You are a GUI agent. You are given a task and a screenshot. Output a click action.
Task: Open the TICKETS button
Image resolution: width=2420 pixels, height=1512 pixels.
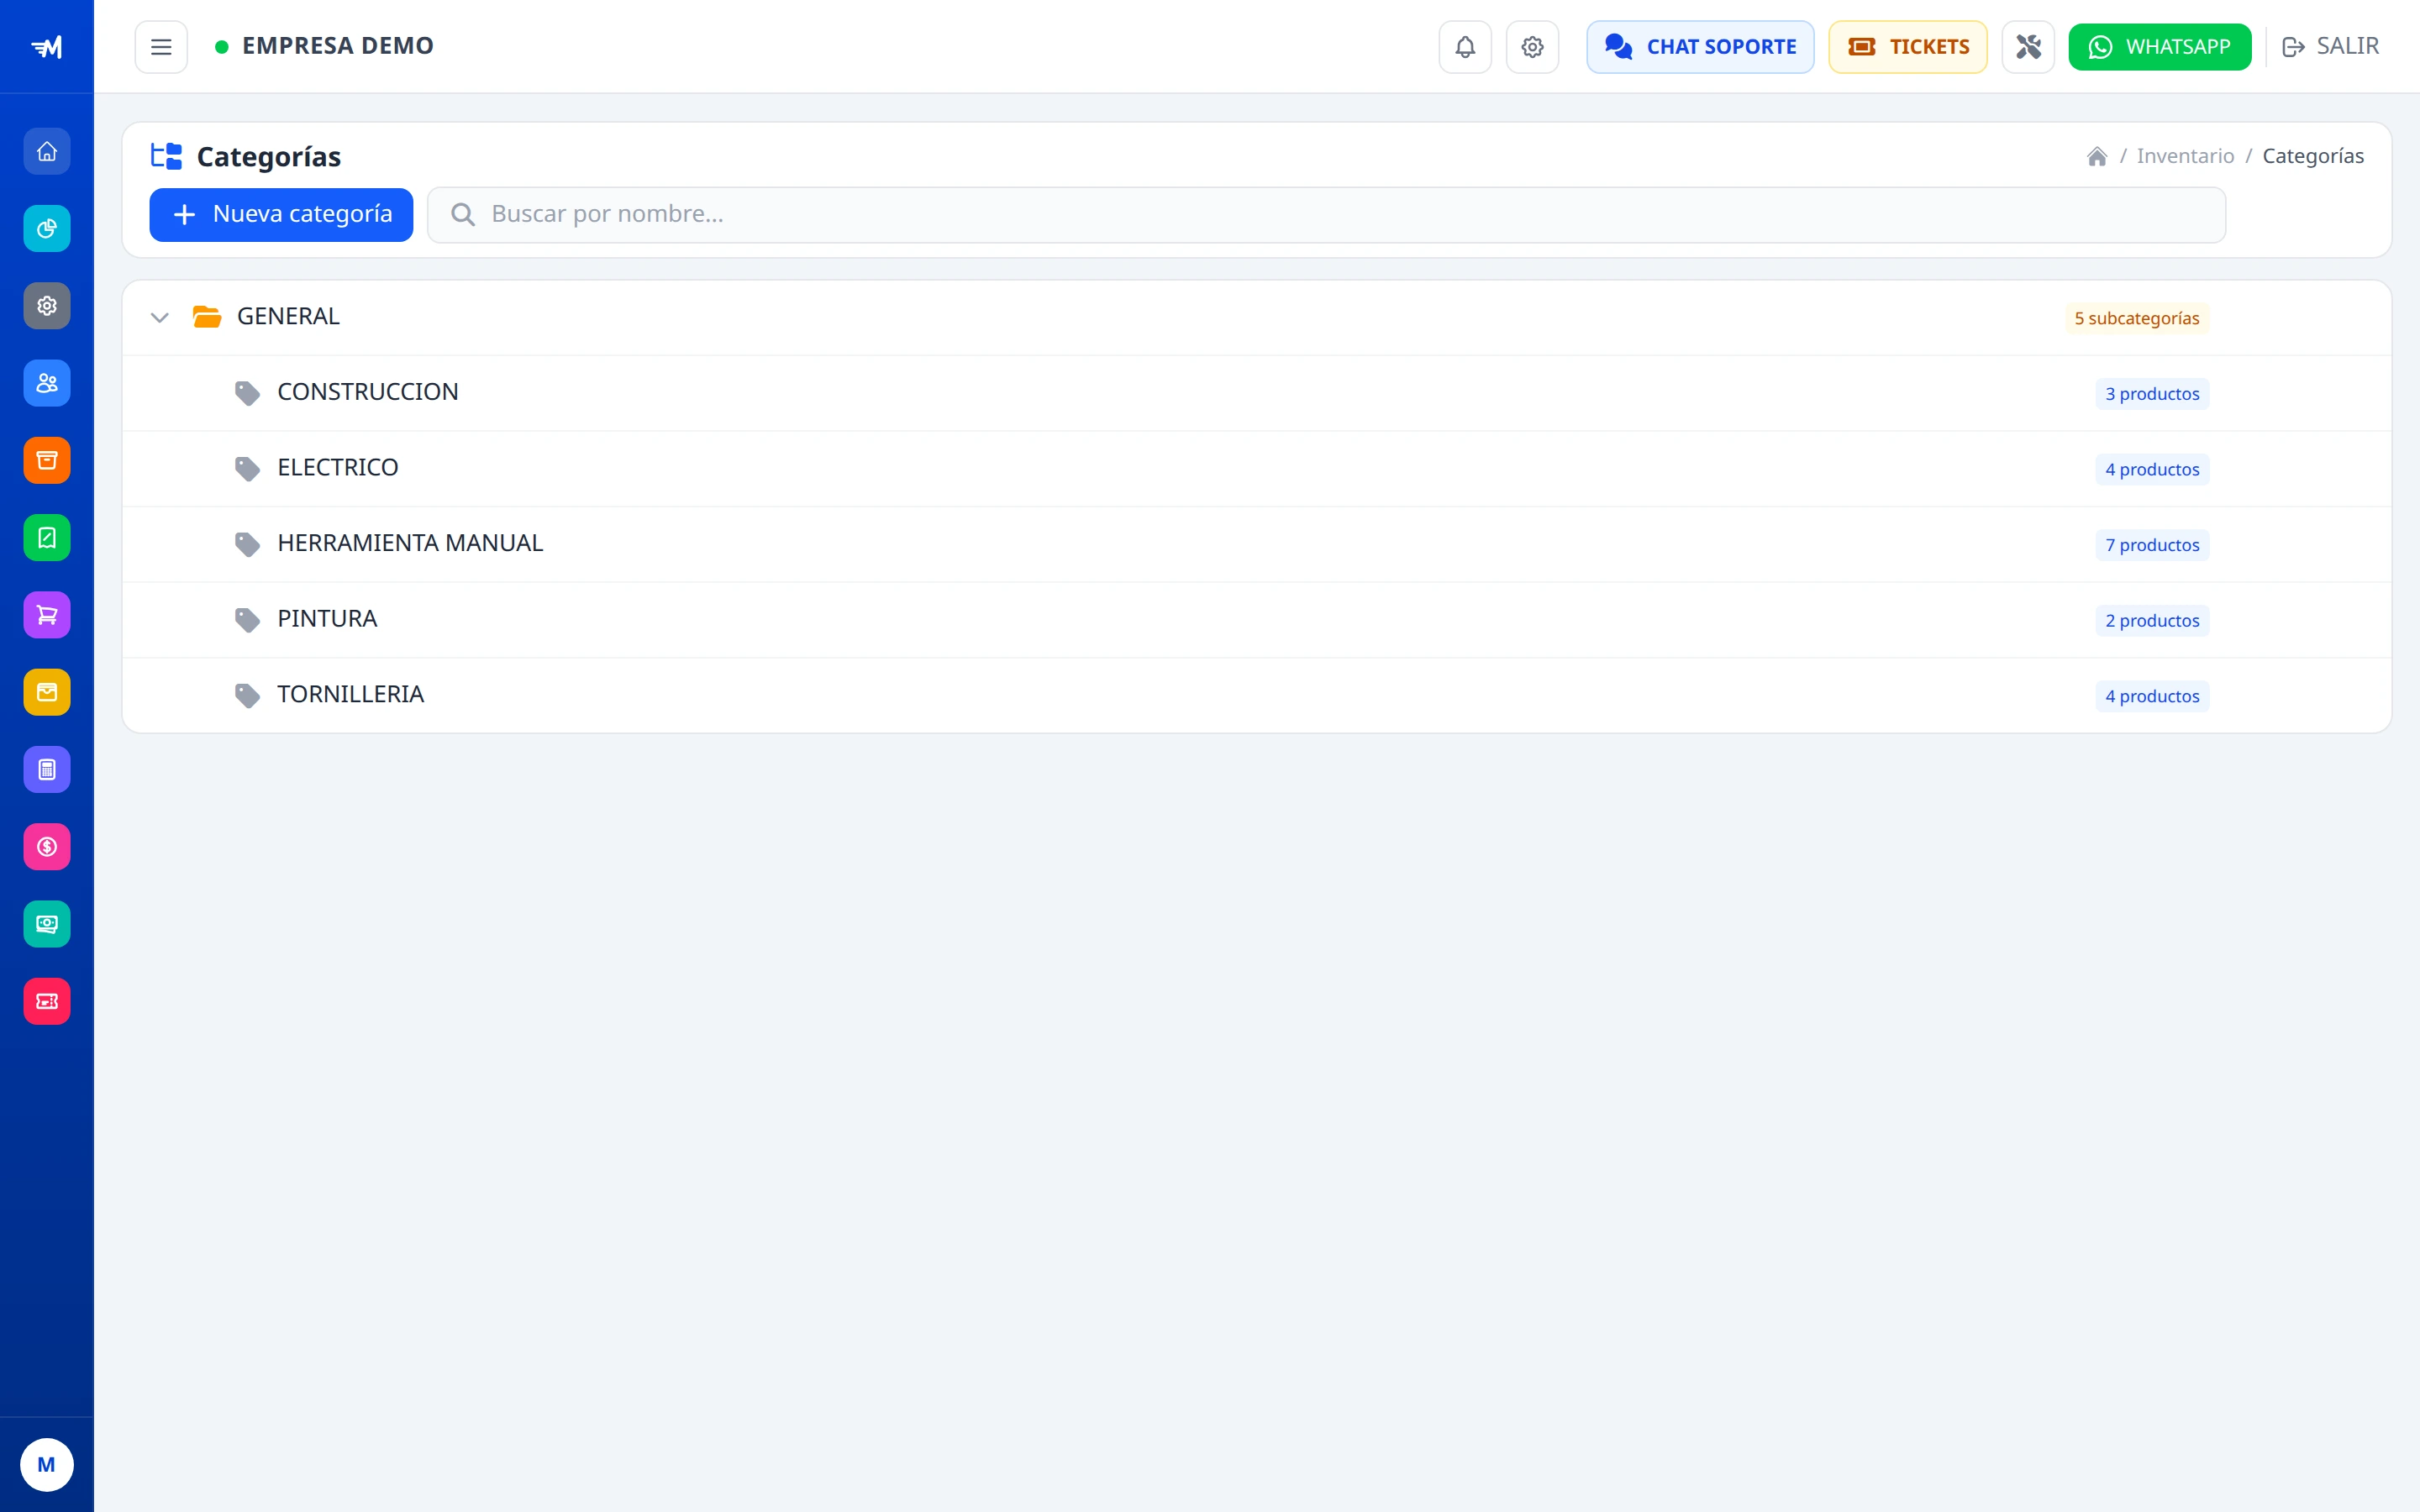pyautogui.click(x=1908, y=47)
